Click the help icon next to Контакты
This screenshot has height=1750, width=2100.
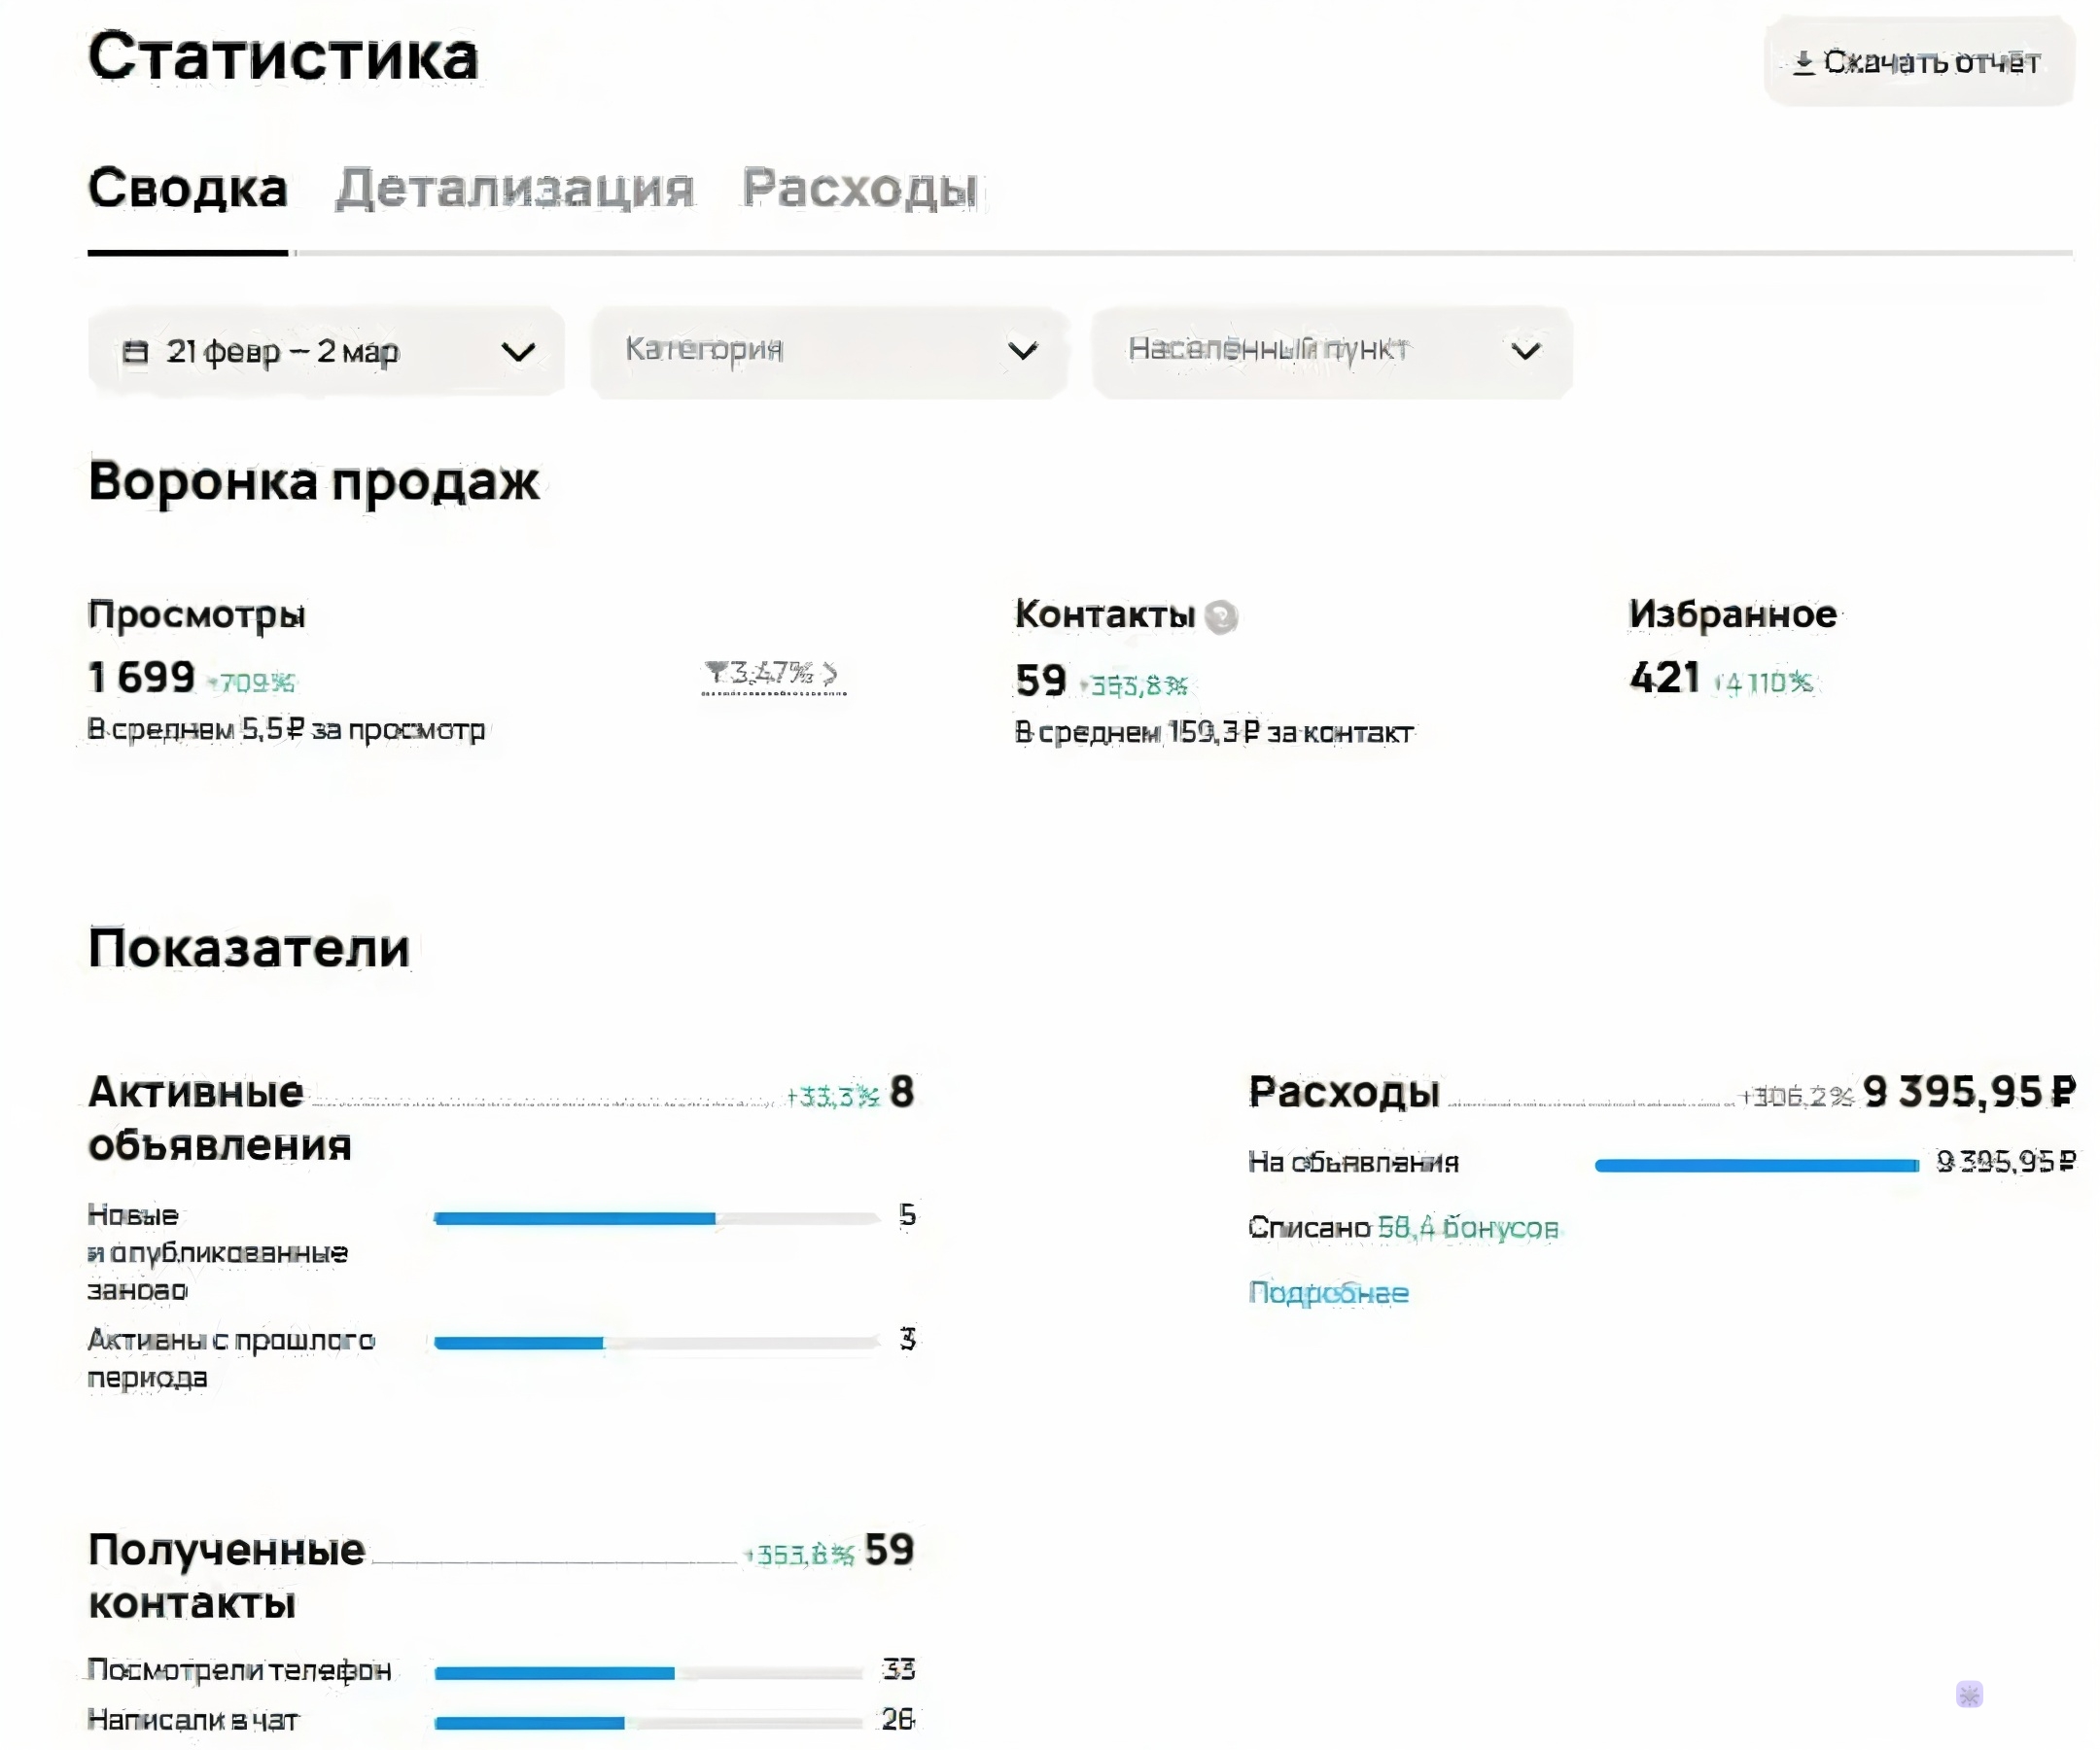tap(1221, 617)
